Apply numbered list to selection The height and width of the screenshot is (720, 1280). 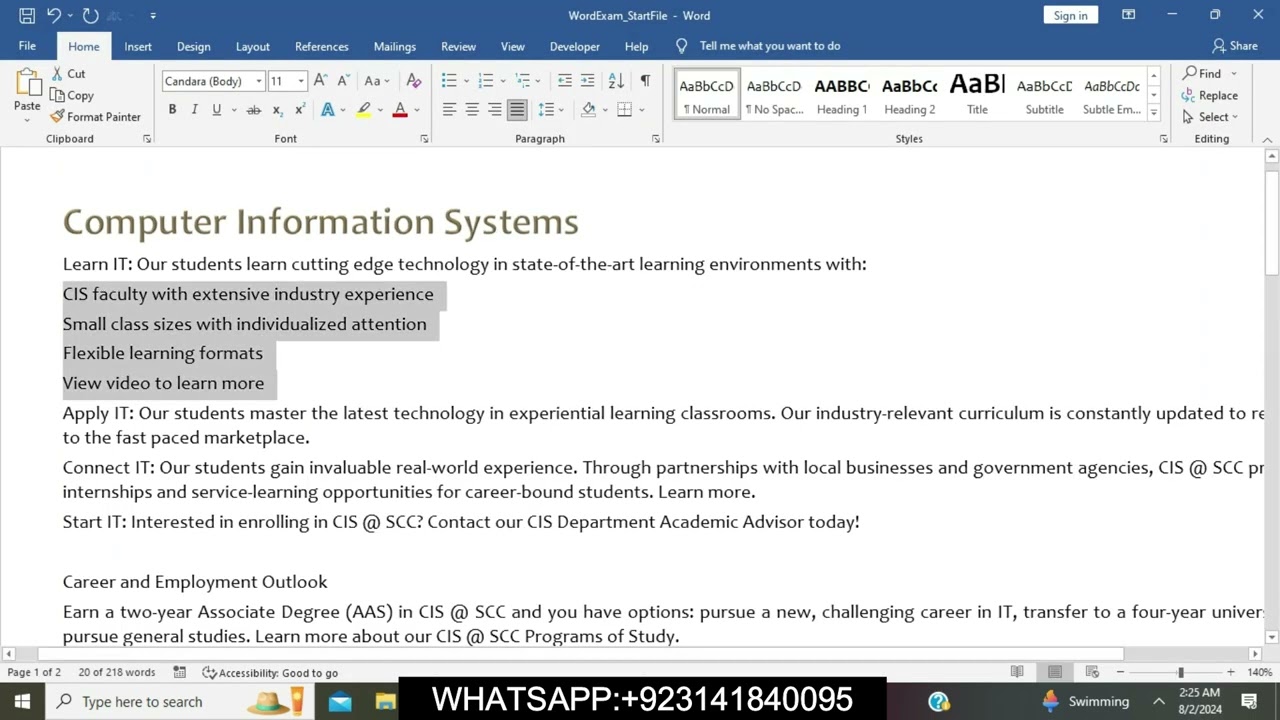[x=486, y=81]
